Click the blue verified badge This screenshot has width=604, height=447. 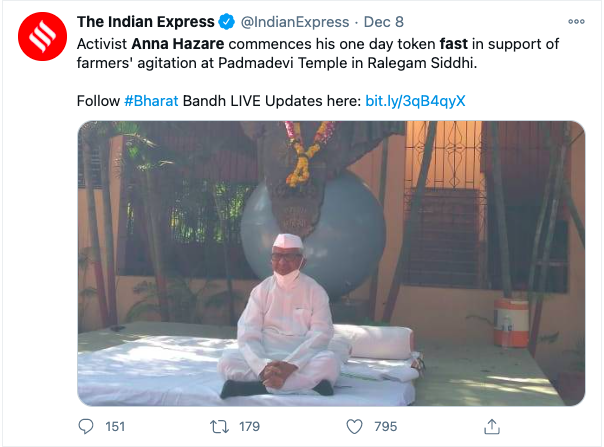click(227, 22)
